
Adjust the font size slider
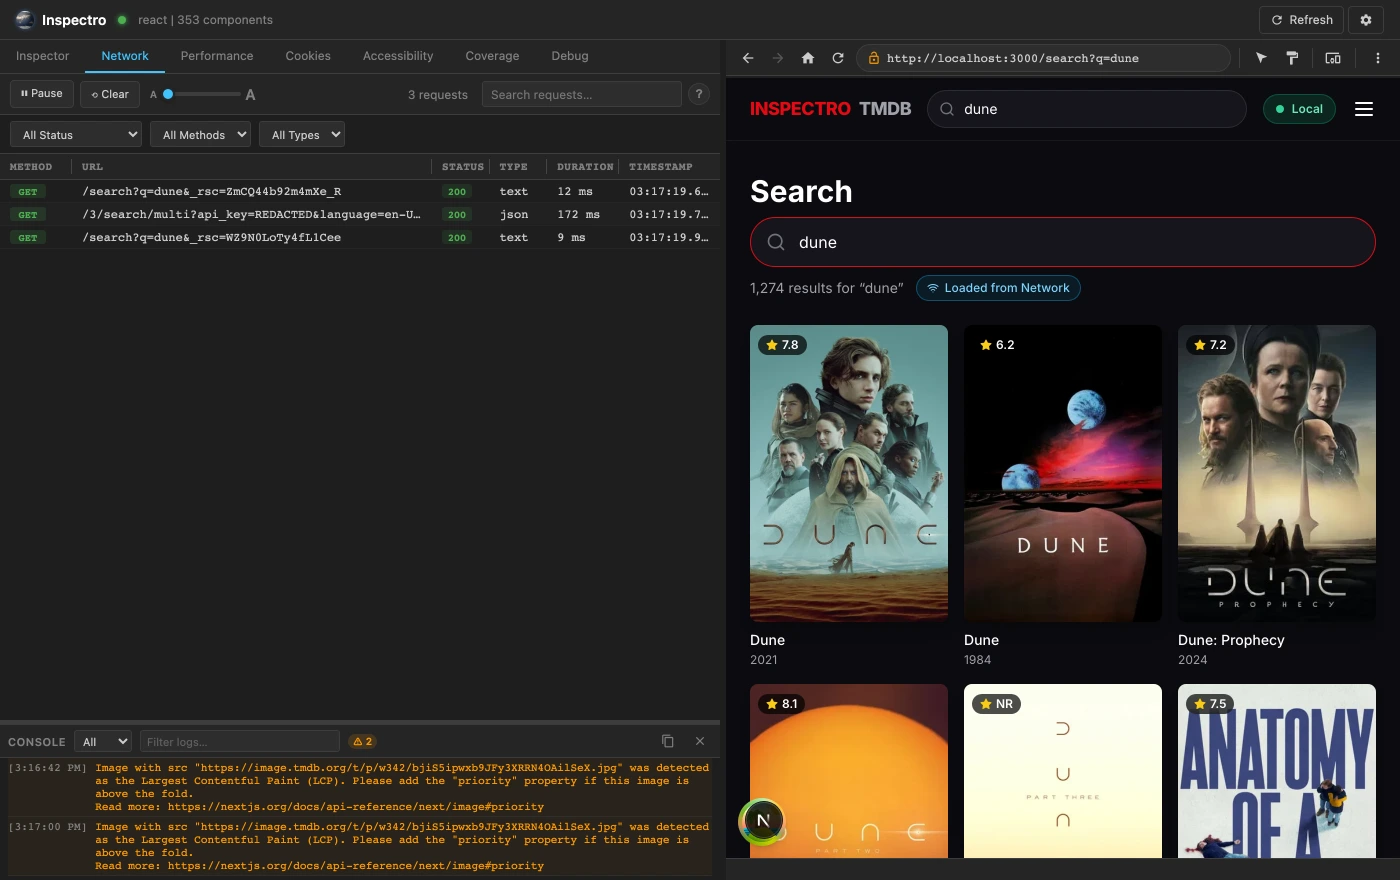pyautogui.click(x=203, y=94)
